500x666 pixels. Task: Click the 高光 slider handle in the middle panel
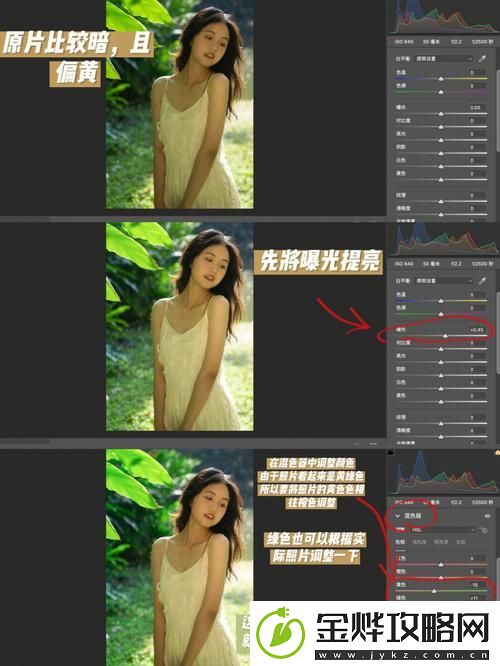tap(441, 362)
